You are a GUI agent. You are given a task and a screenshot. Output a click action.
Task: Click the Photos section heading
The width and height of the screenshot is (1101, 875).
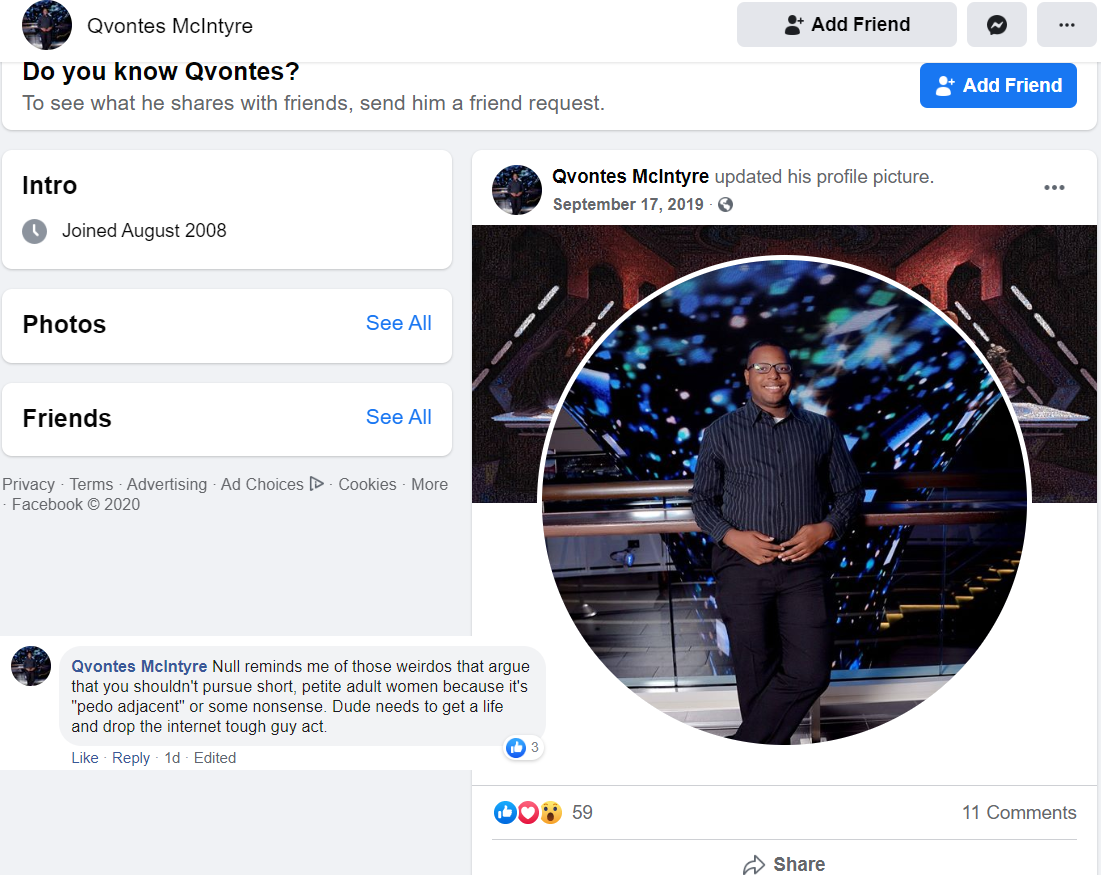click(x=64, y=324)
